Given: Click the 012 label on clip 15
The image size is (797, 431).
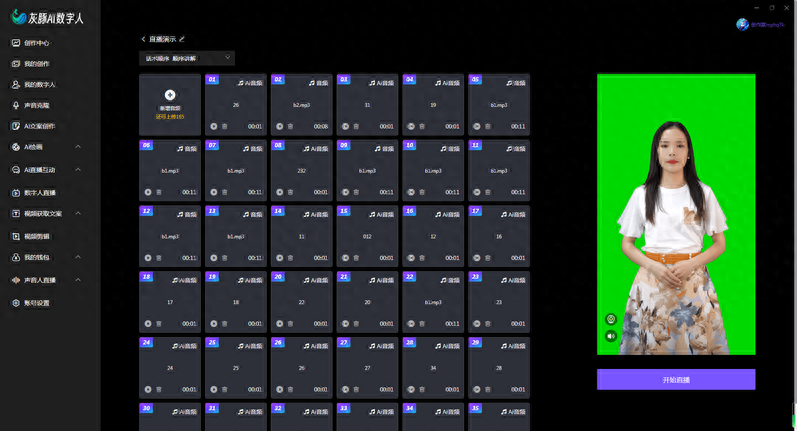Looking at the screenshot, I should point(367,236).
